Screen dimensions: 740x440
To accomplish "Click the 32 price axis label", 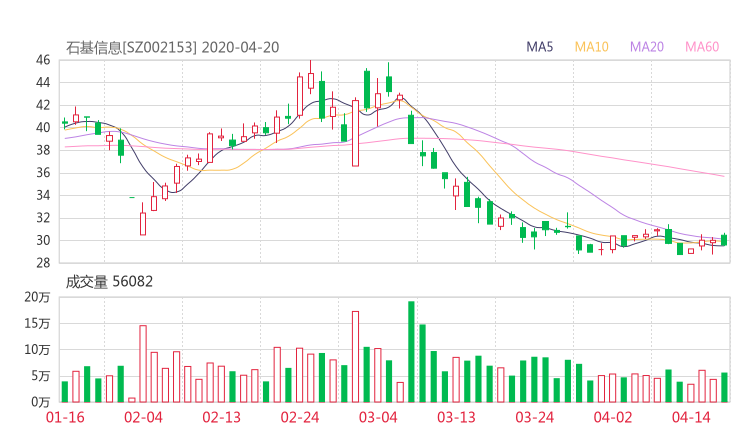I will click(43, 218).
